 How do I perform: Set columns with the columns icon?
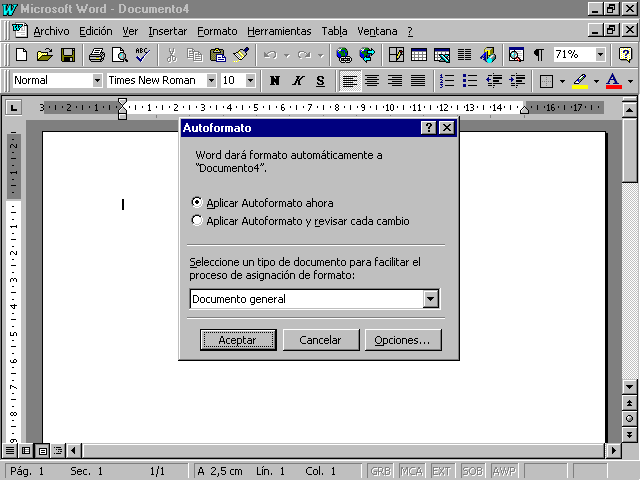pos(464,55)
